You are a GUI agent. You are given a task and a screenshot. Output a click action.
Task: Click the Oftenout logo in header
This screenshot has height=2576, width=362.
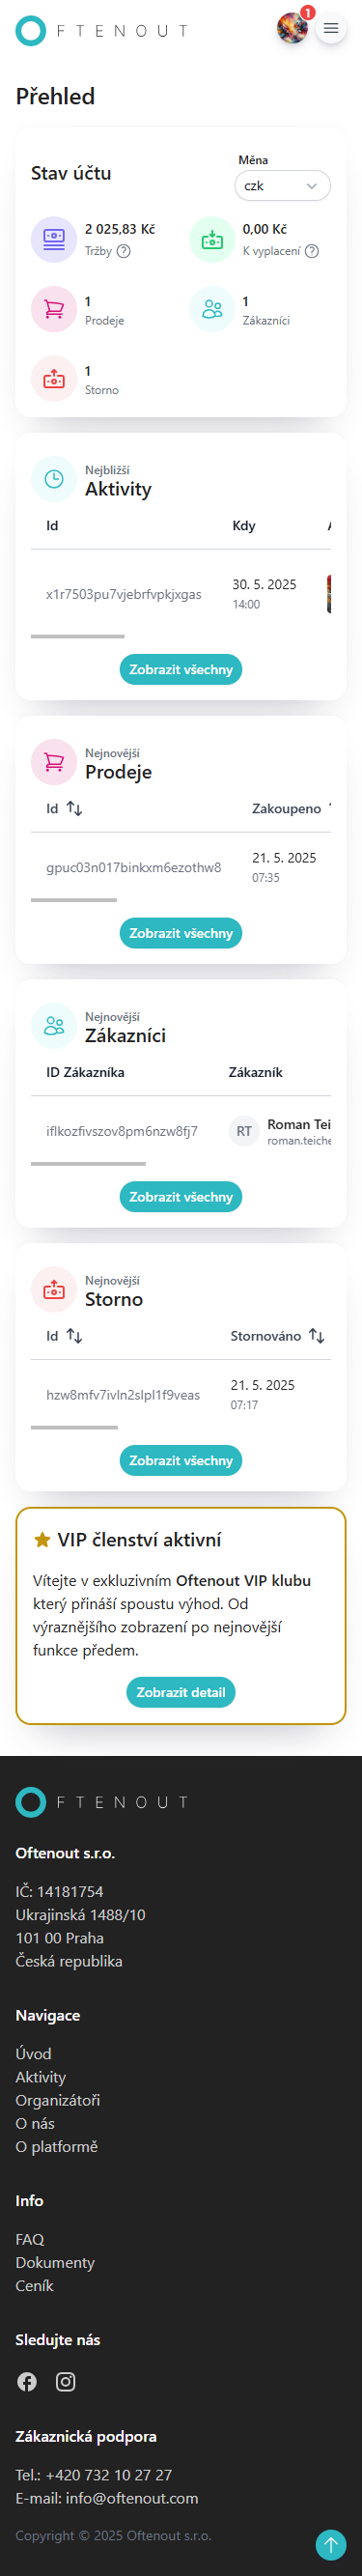pos(102,31)
